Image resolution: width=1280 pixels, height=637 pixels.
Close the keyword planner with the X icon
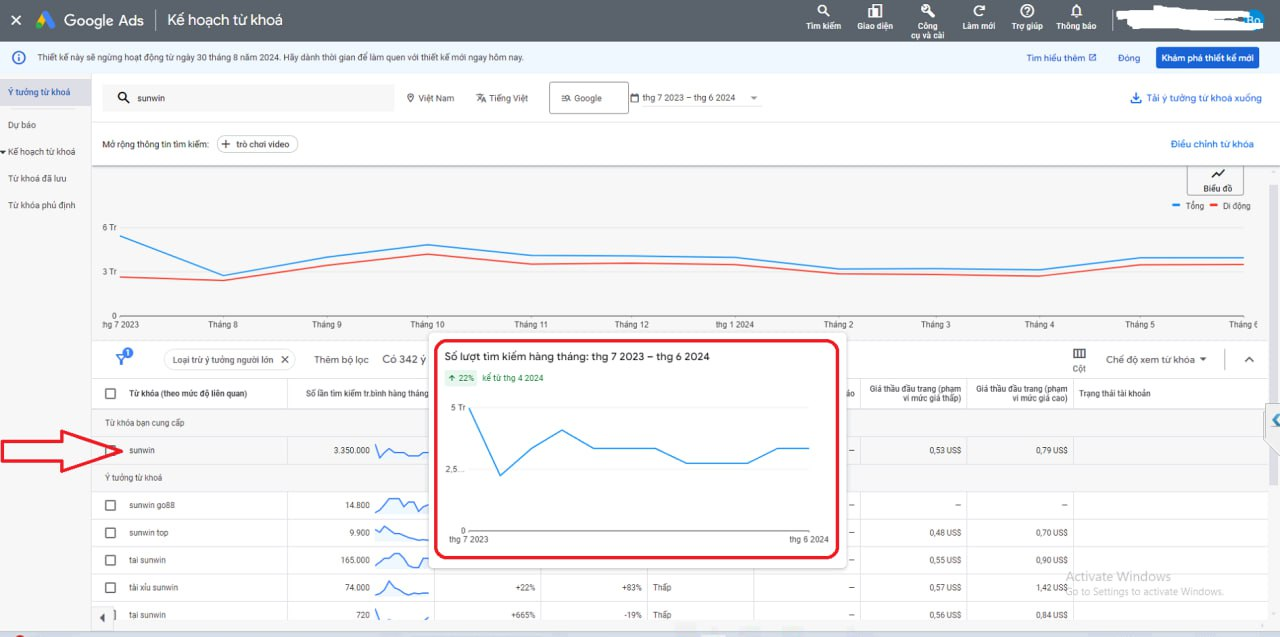[x=16, y=20]
